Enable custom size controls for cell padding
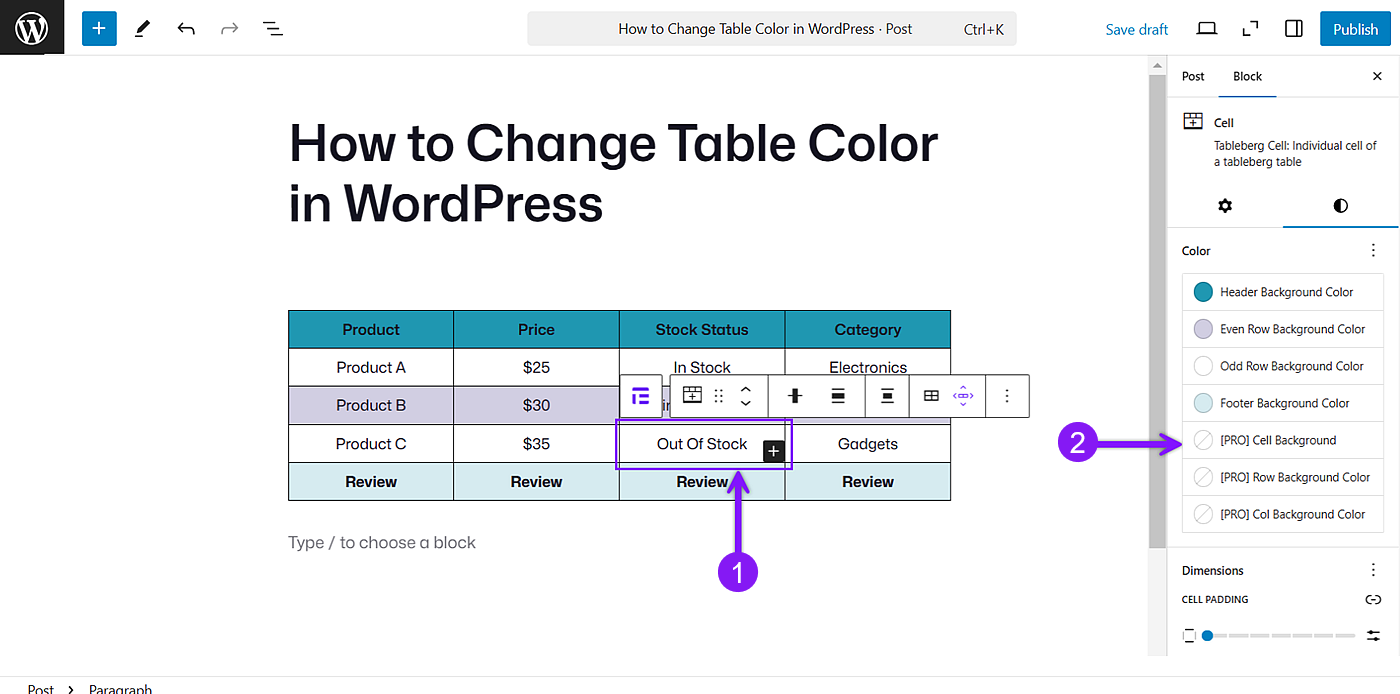This screenshot has width=1400, height=694. (1373, 635)
